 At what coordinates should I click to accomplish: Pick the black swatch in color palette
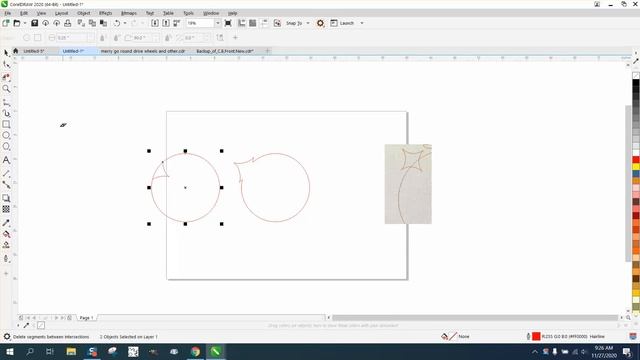click(636, 83)
